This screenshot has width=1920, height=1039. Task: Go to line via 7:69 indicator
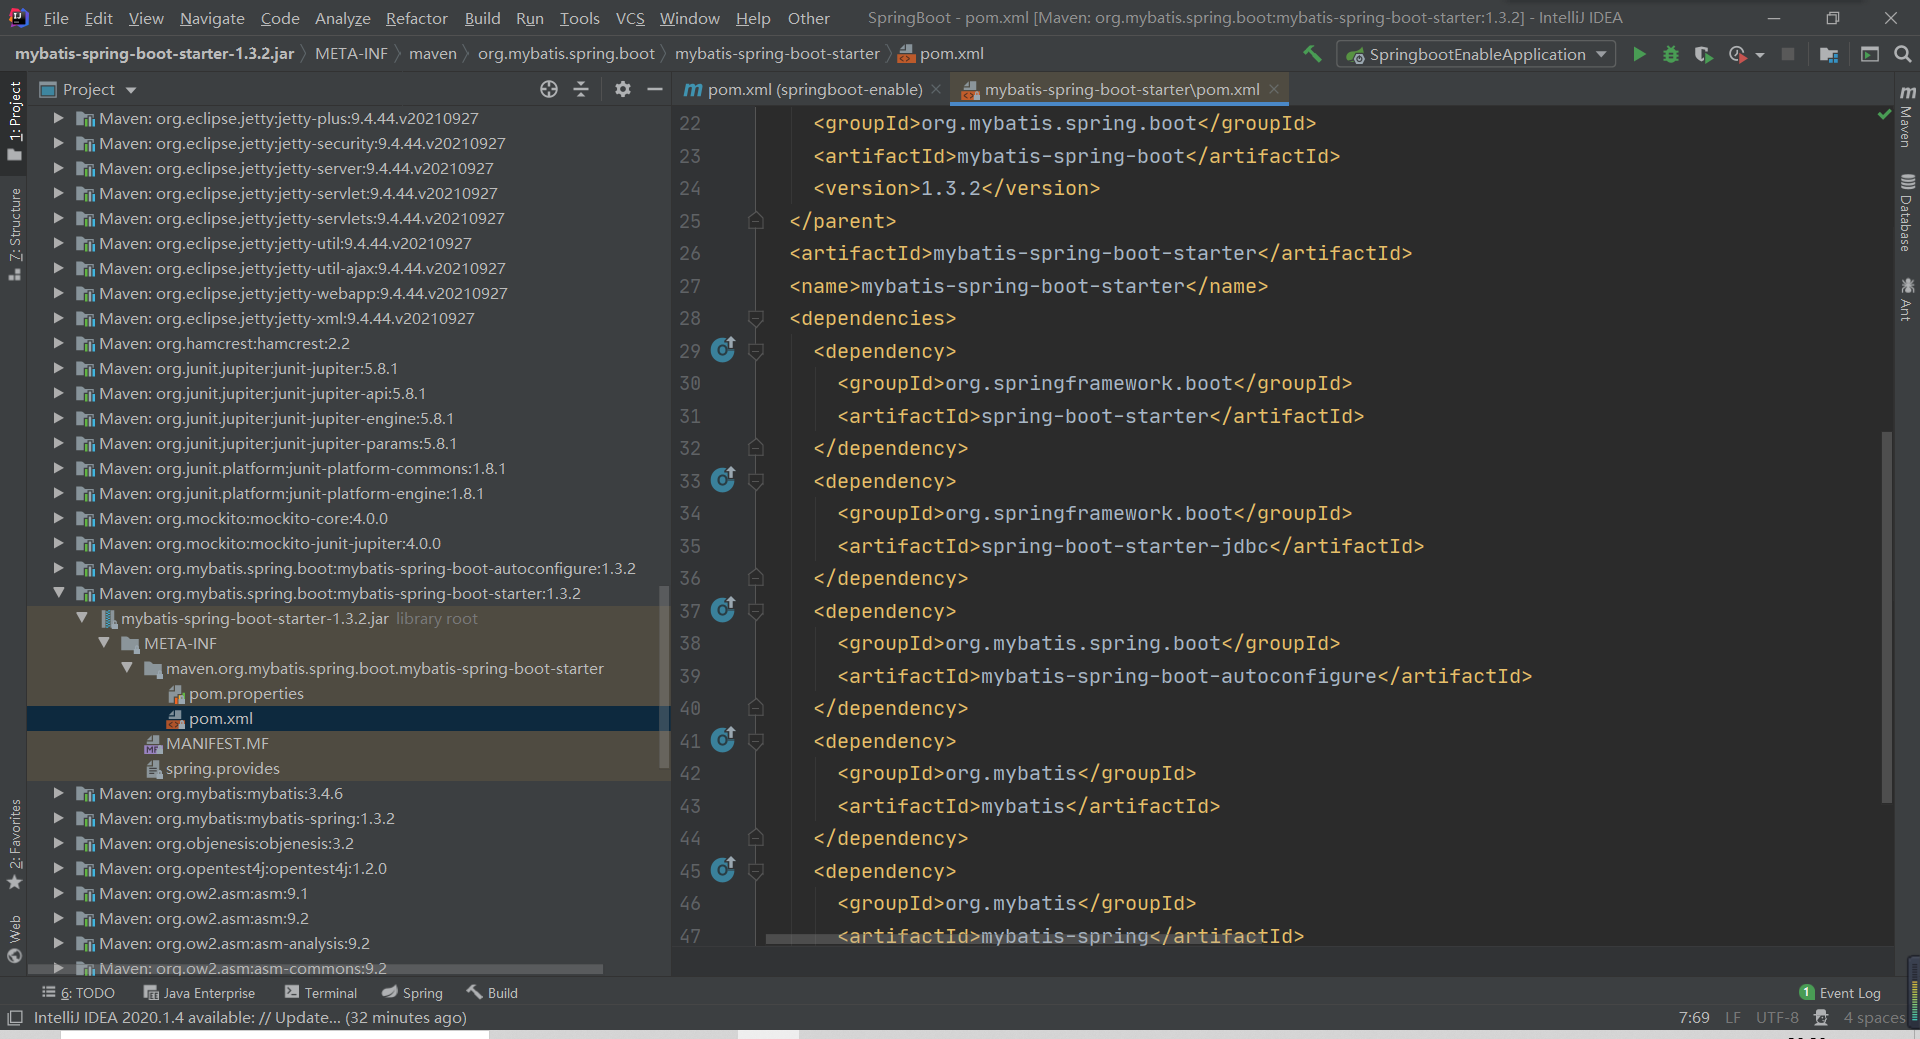click(1694, 1018)
